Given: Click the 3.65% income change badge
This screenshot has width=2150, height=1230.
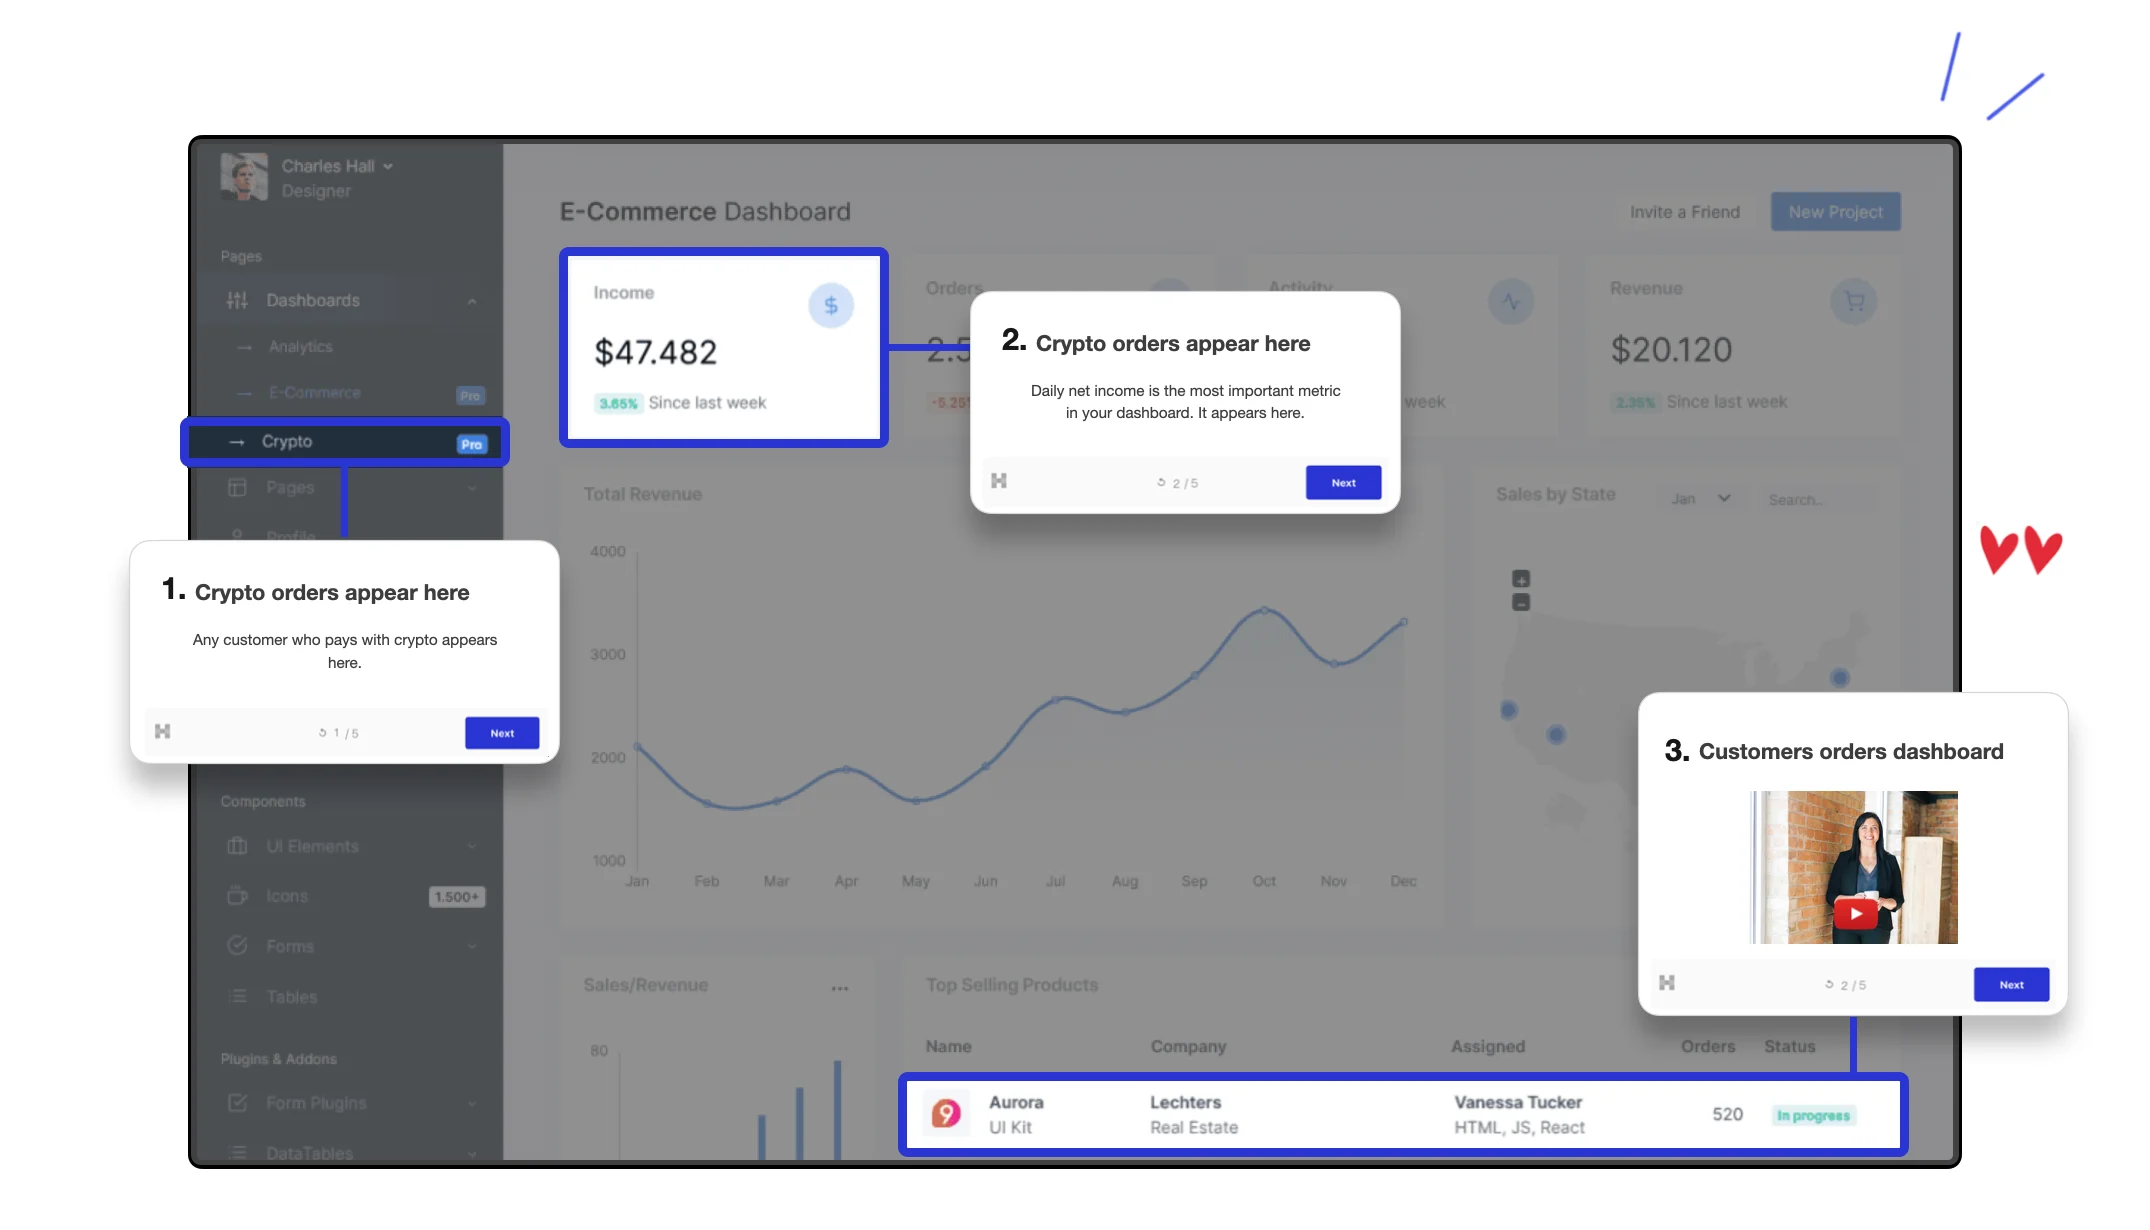Looking at the screenshot, I should click(x=618, y=404).
